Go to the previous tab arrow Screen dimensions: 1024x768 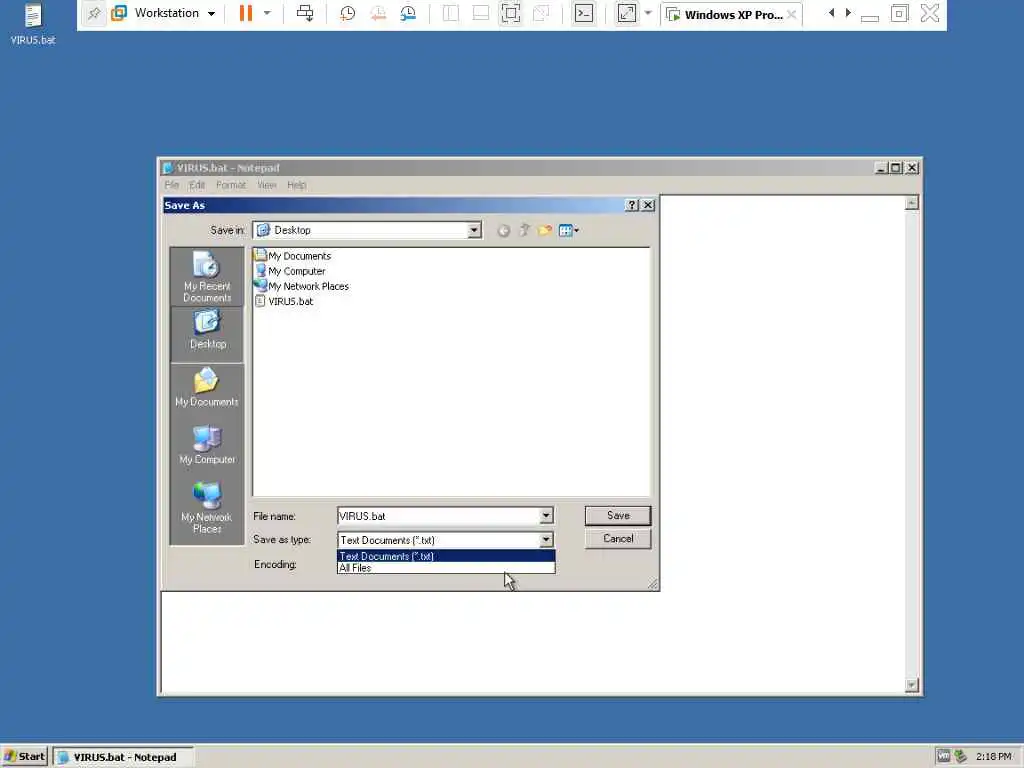coord(831,13)
